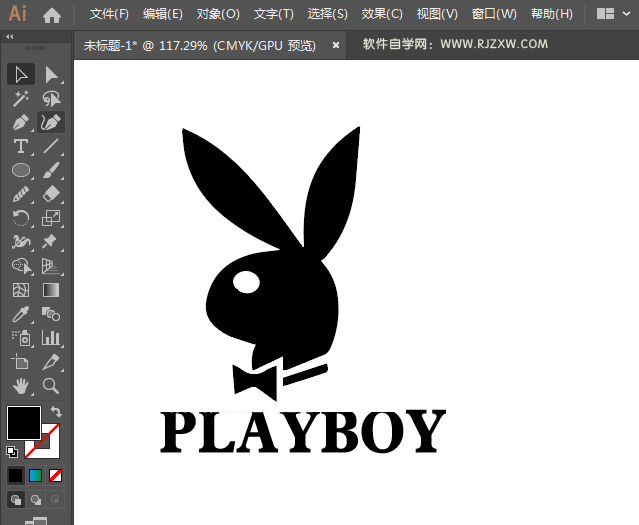The height and width of the screenshot is (525, 639).
Task: Close the 未标题-1 document tab
Action: pos(336,45)
